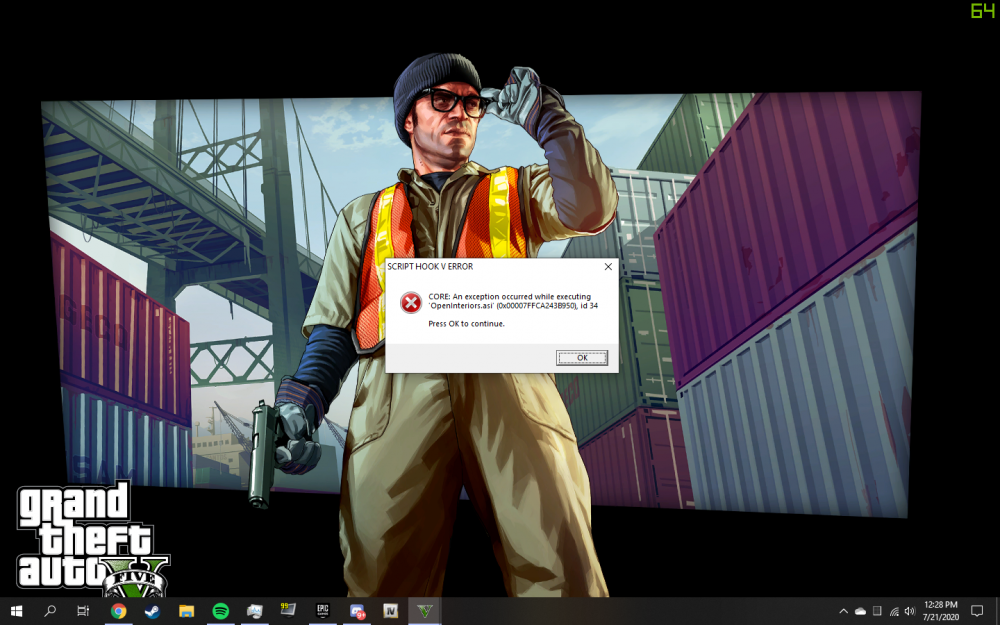Viewport: 1000px width, 625px height.
Task: Expand hidden system tray icons
Action: [x=843, y=610]
